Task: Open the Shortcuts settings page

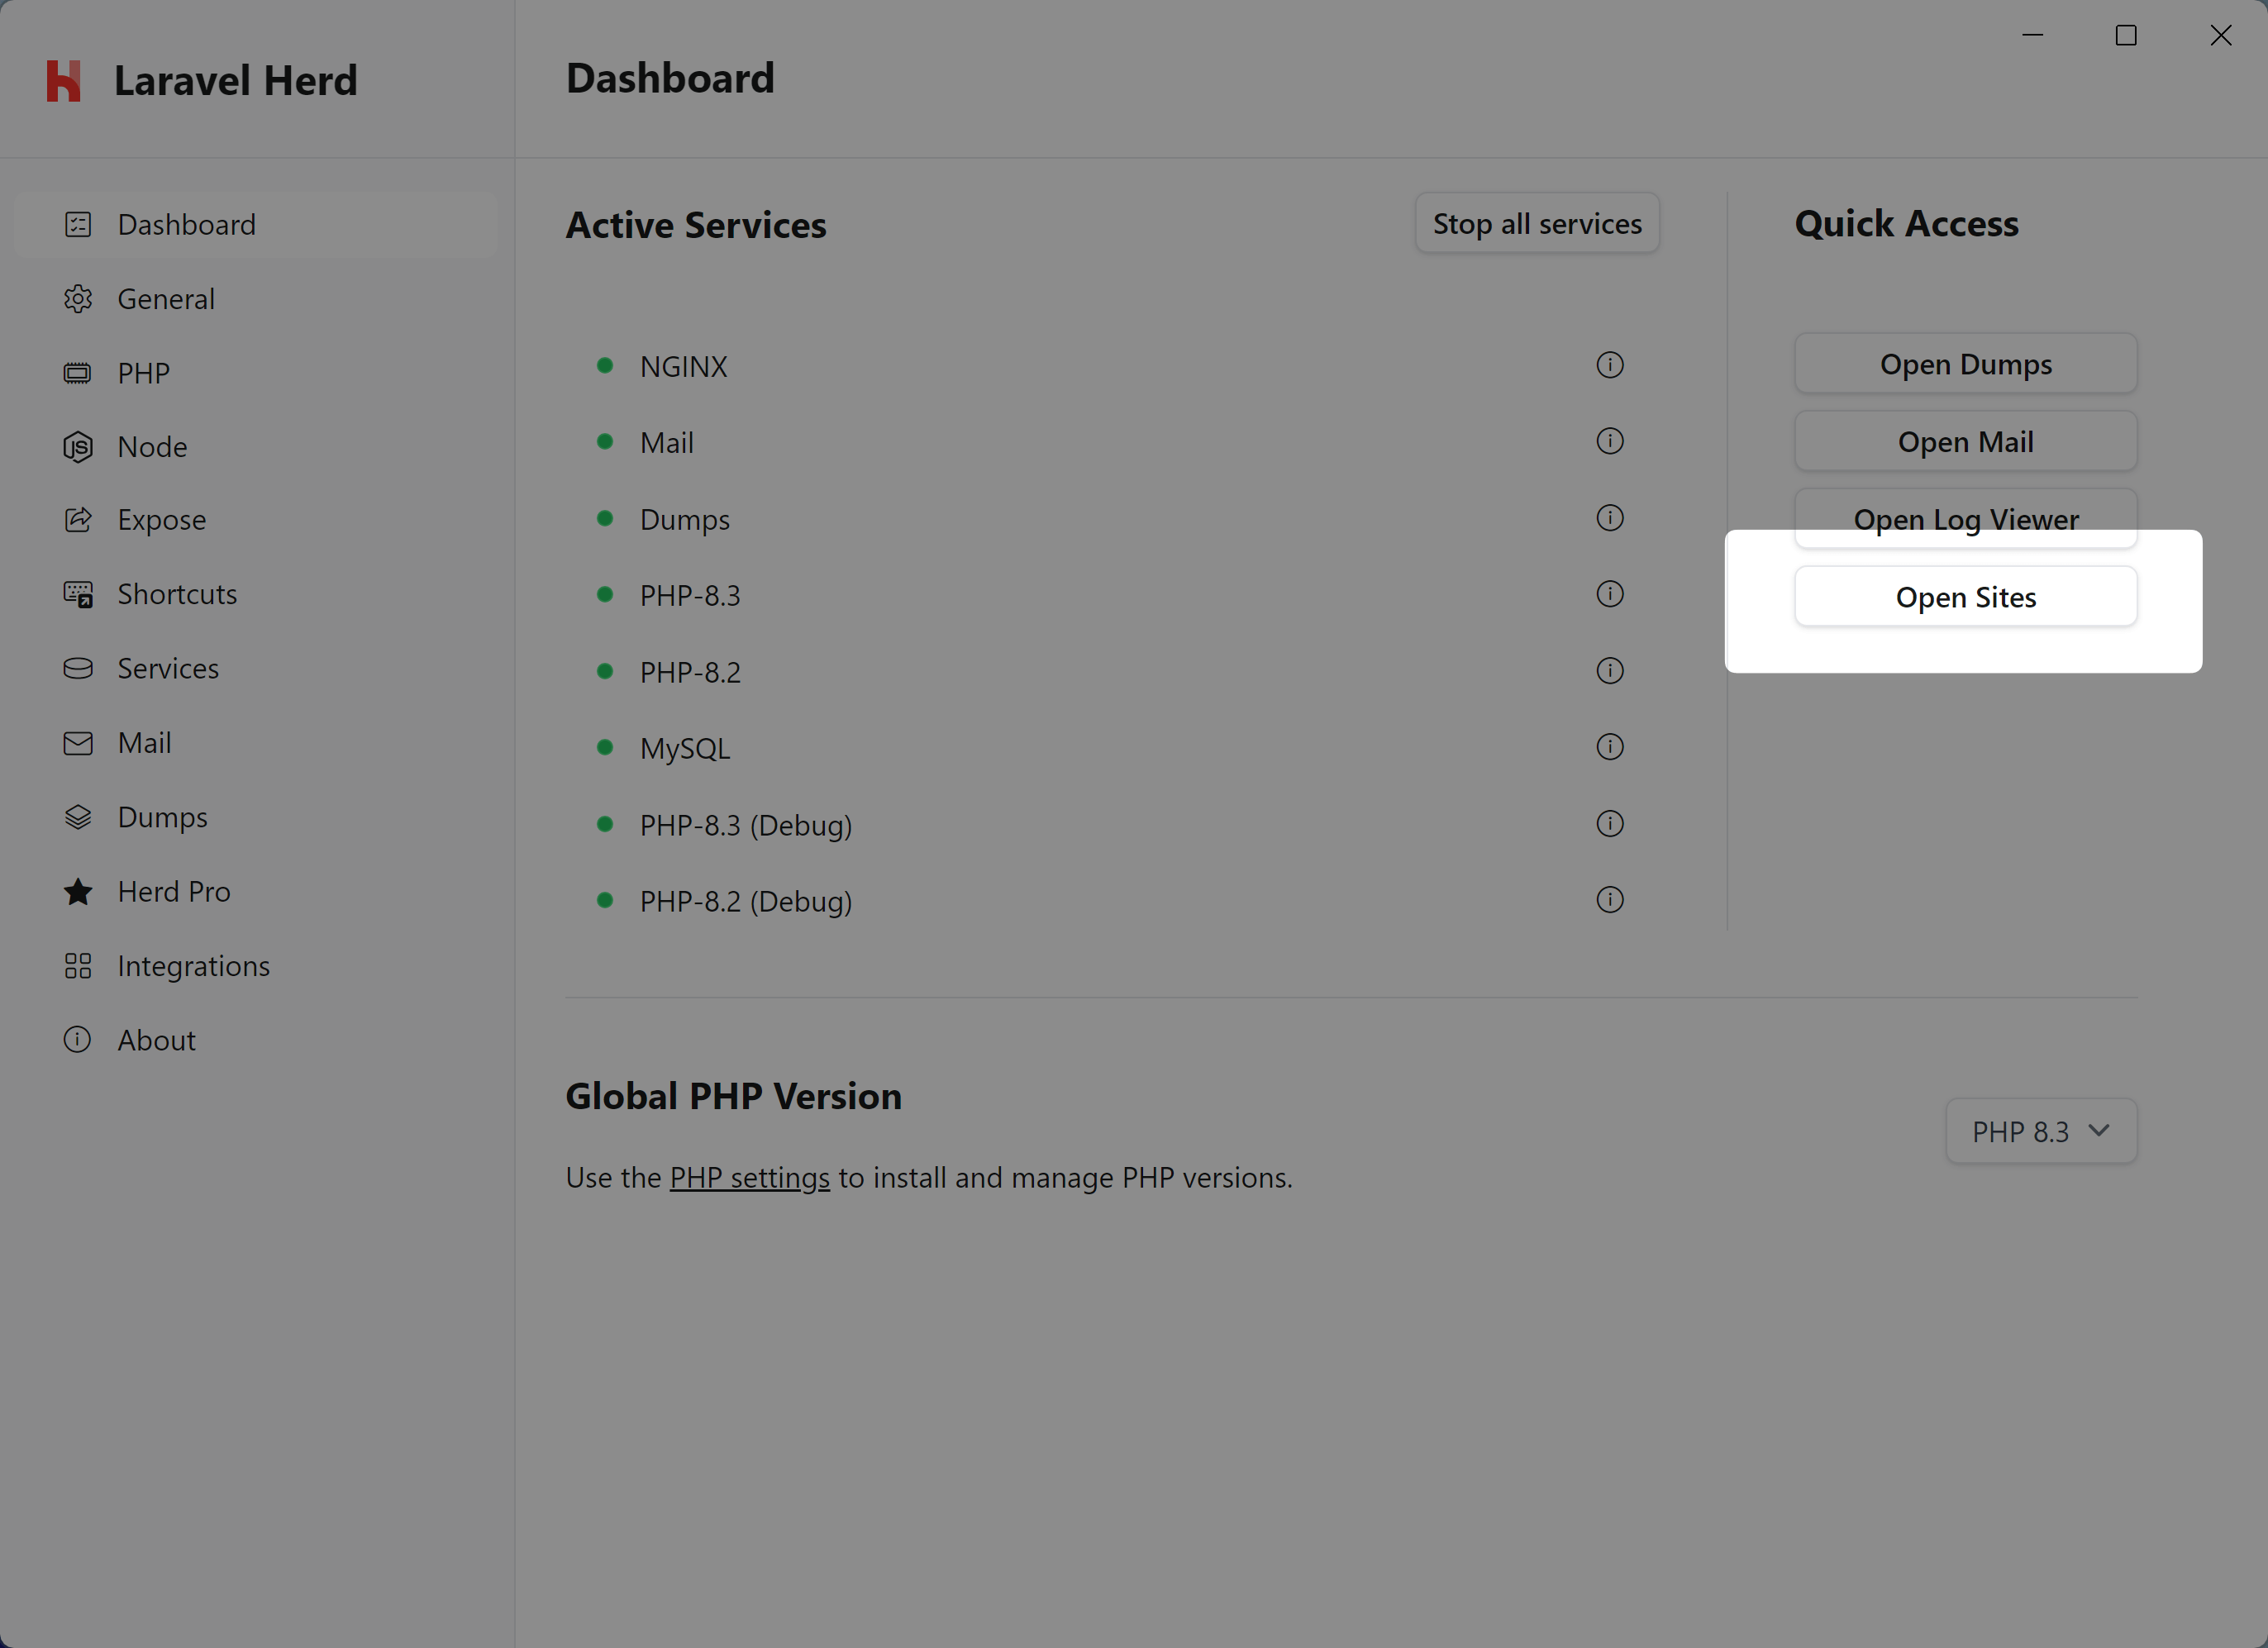Action: pyautogui.click(x=177, y=594)
